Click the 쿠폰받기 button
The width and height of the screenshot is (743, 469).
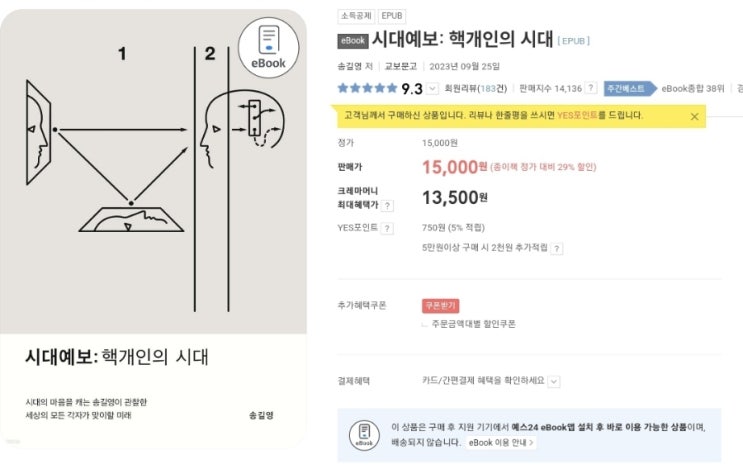coord(440,305)
